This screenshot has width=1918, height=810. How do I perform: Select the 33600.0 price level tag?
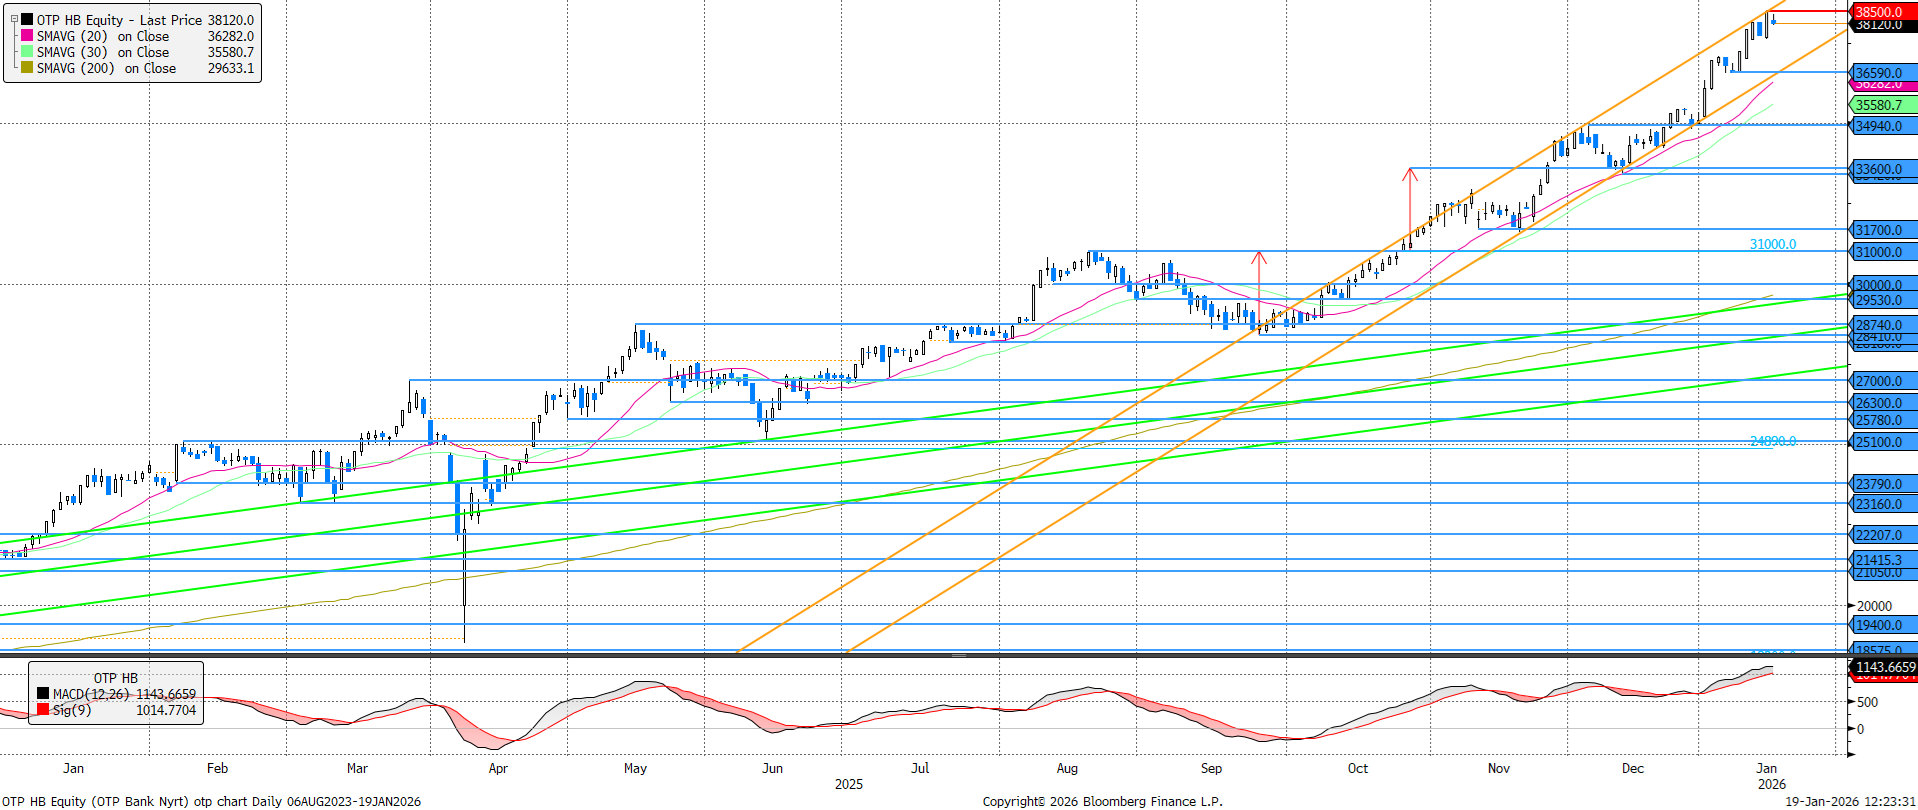point(1882,169)
